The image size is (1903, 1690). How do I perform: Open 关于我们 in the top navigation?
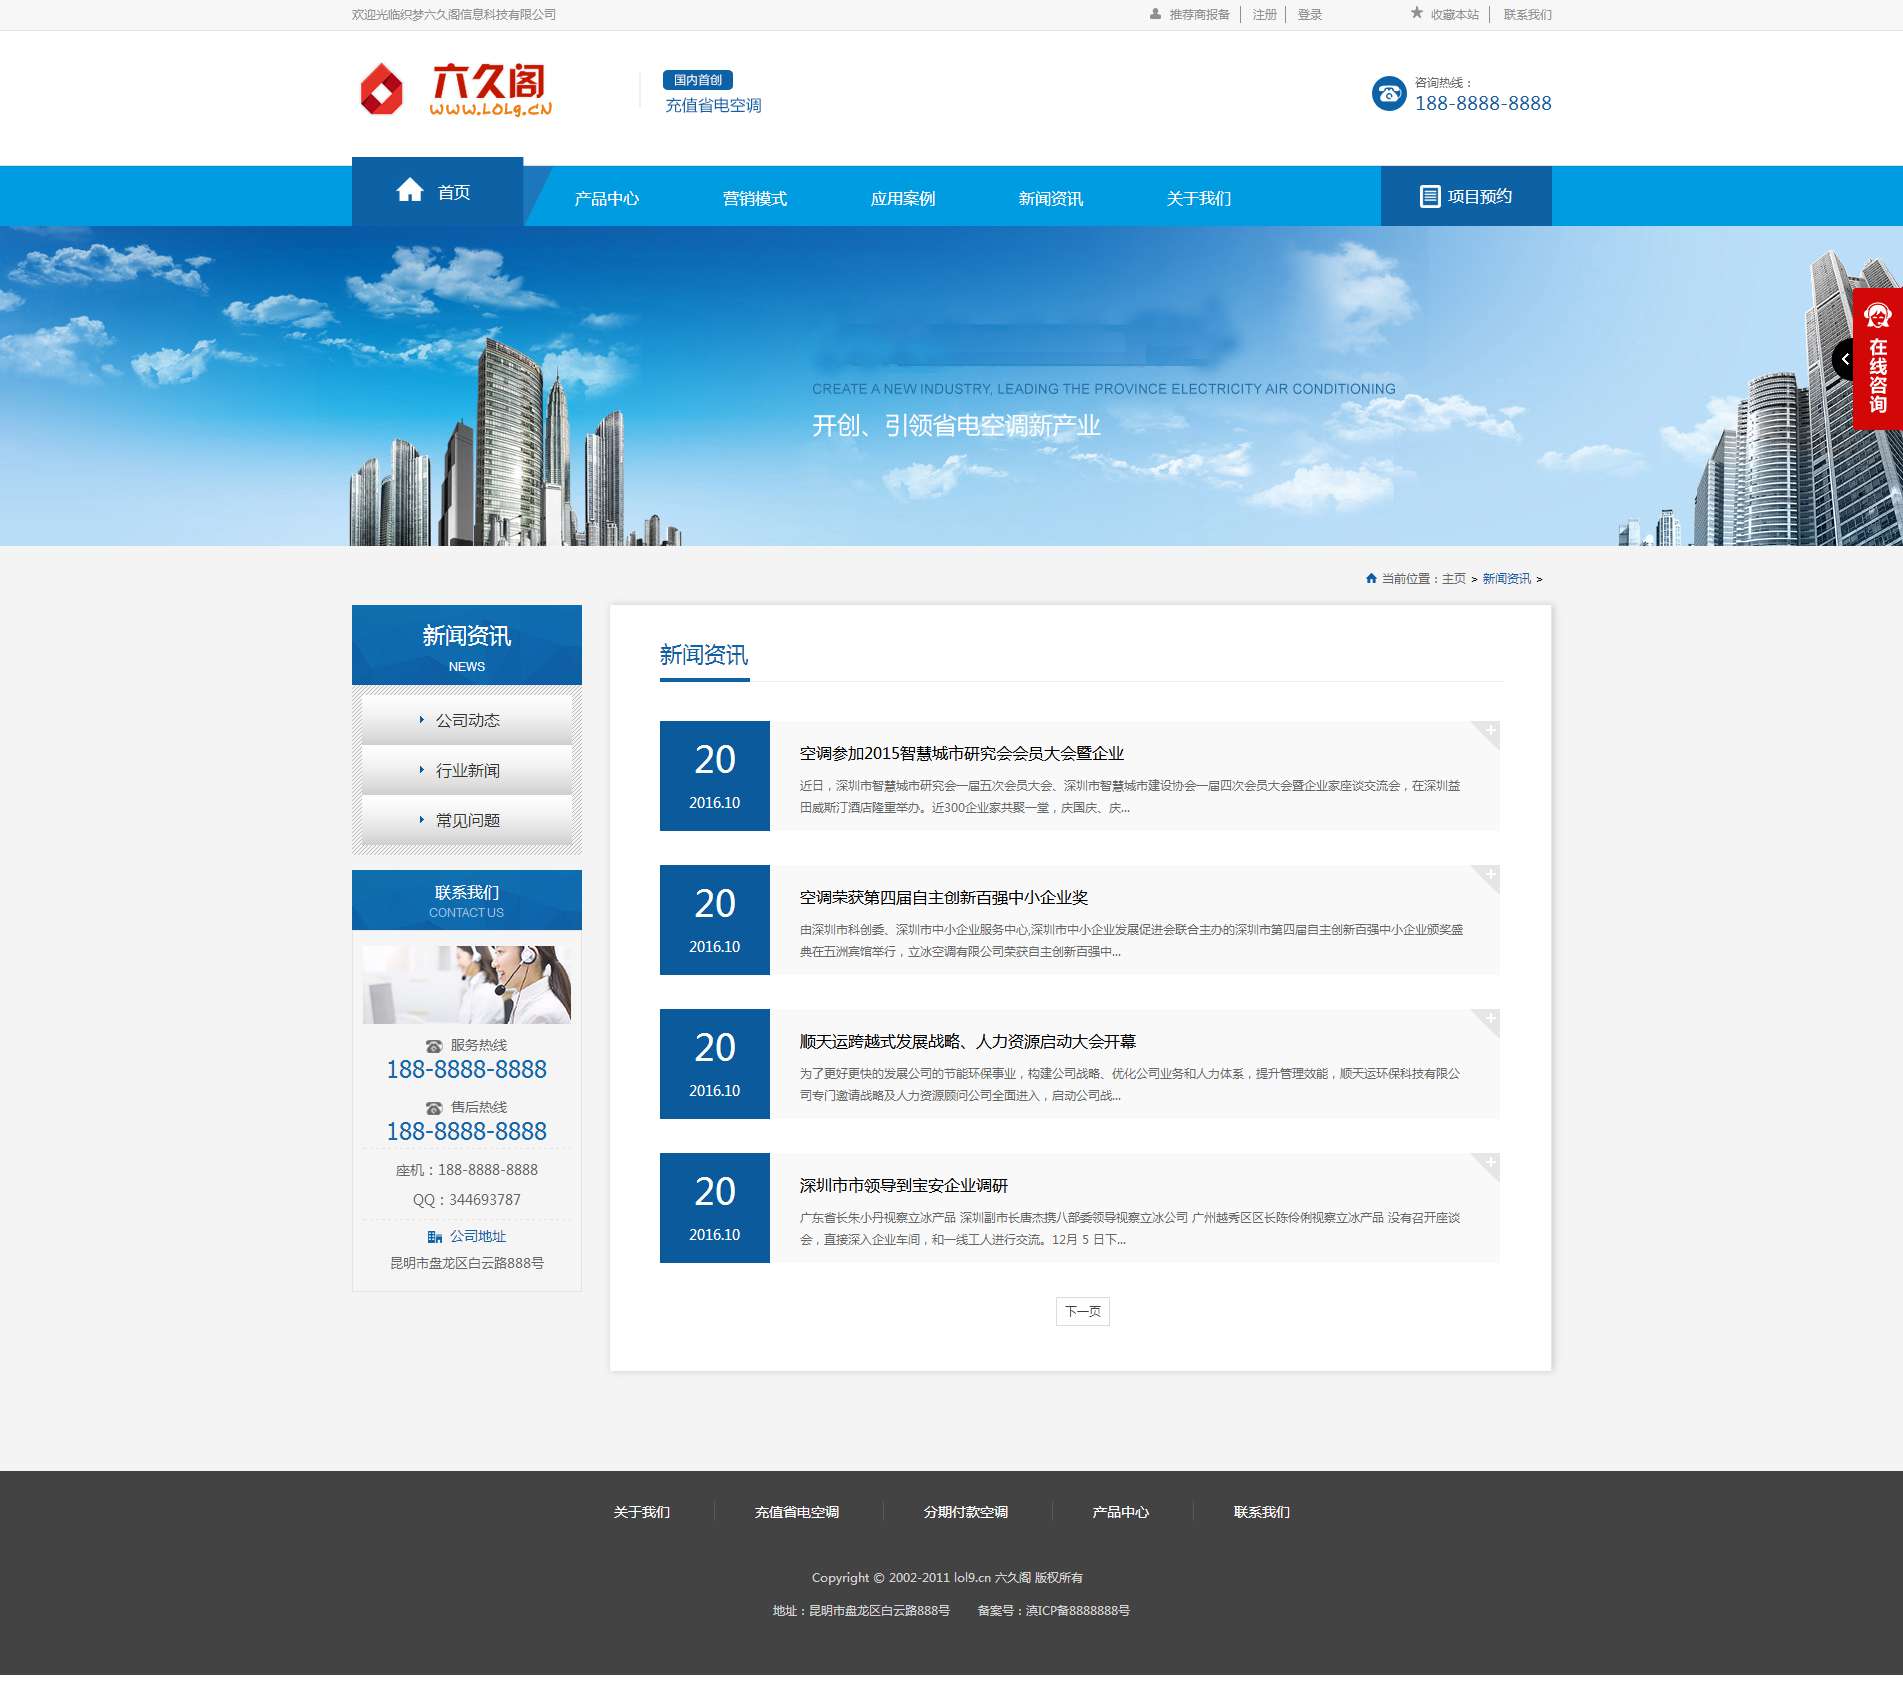tap(1199, 198)
